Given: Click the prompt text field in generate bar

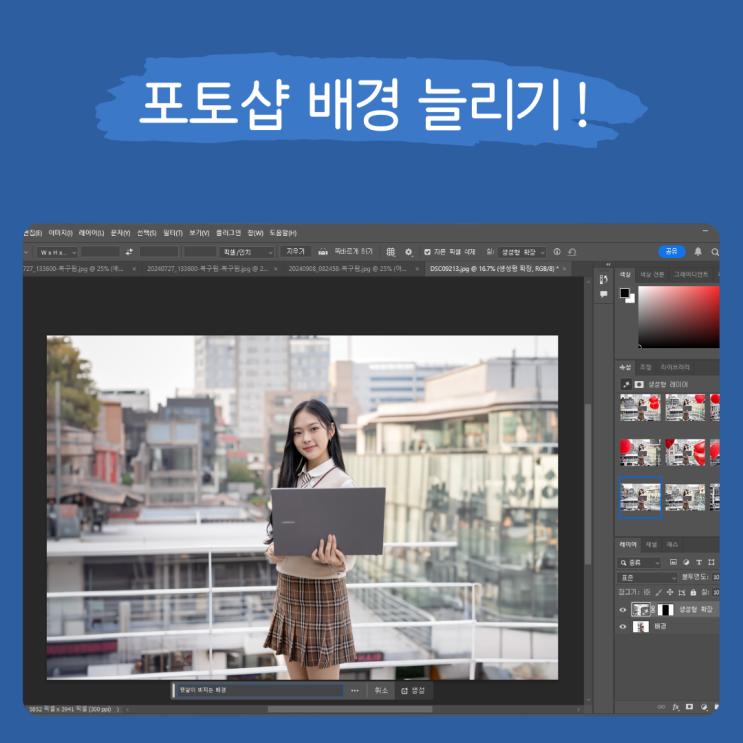Looking at the screenshot, I should click(x=260, y=690).
